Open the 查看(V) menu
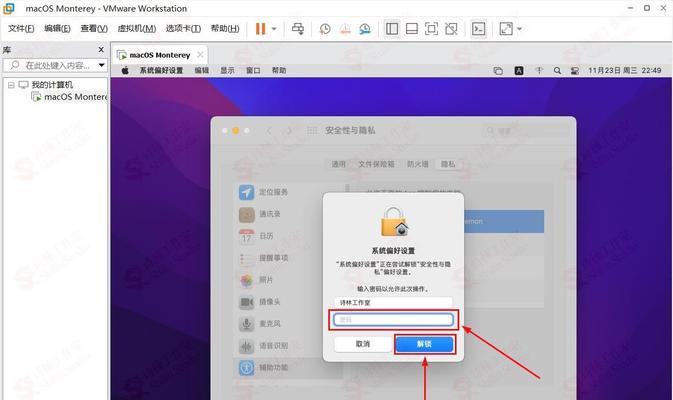Image resolution: width=673 pixels, height=400 pixels. click(94, 29)
